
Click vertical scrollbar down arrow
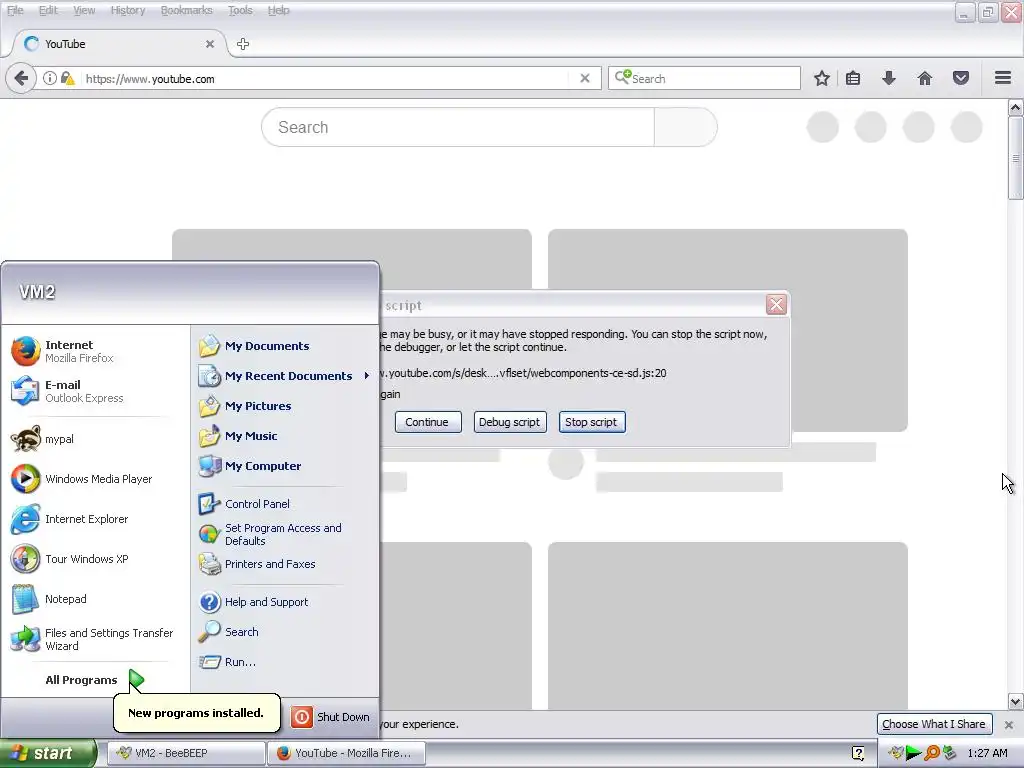pyautogui.click(x=1016, y=702)
